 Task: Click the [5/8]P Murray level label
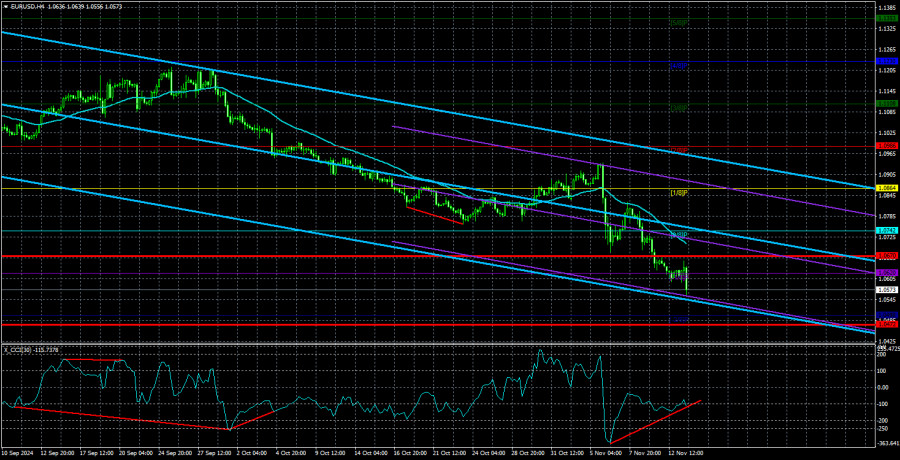pos(679,23)
